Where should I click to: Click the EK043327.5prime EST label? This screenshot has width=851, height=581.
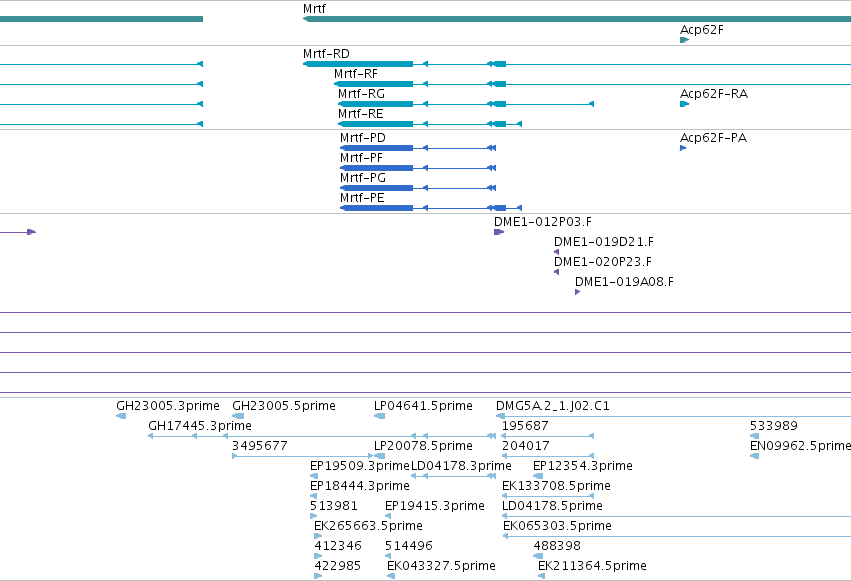point(441,566)
